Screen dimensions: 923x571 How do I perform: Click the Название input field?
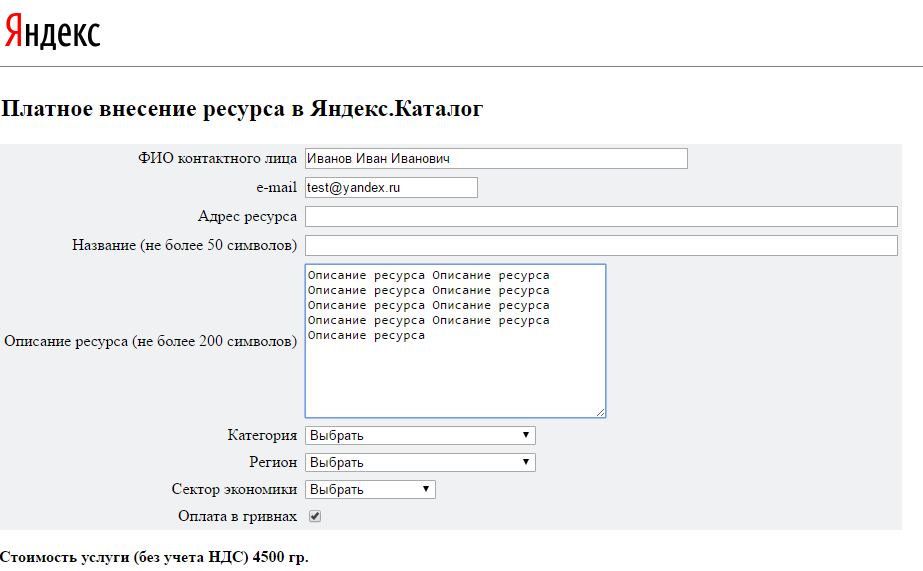pos(601,245)
